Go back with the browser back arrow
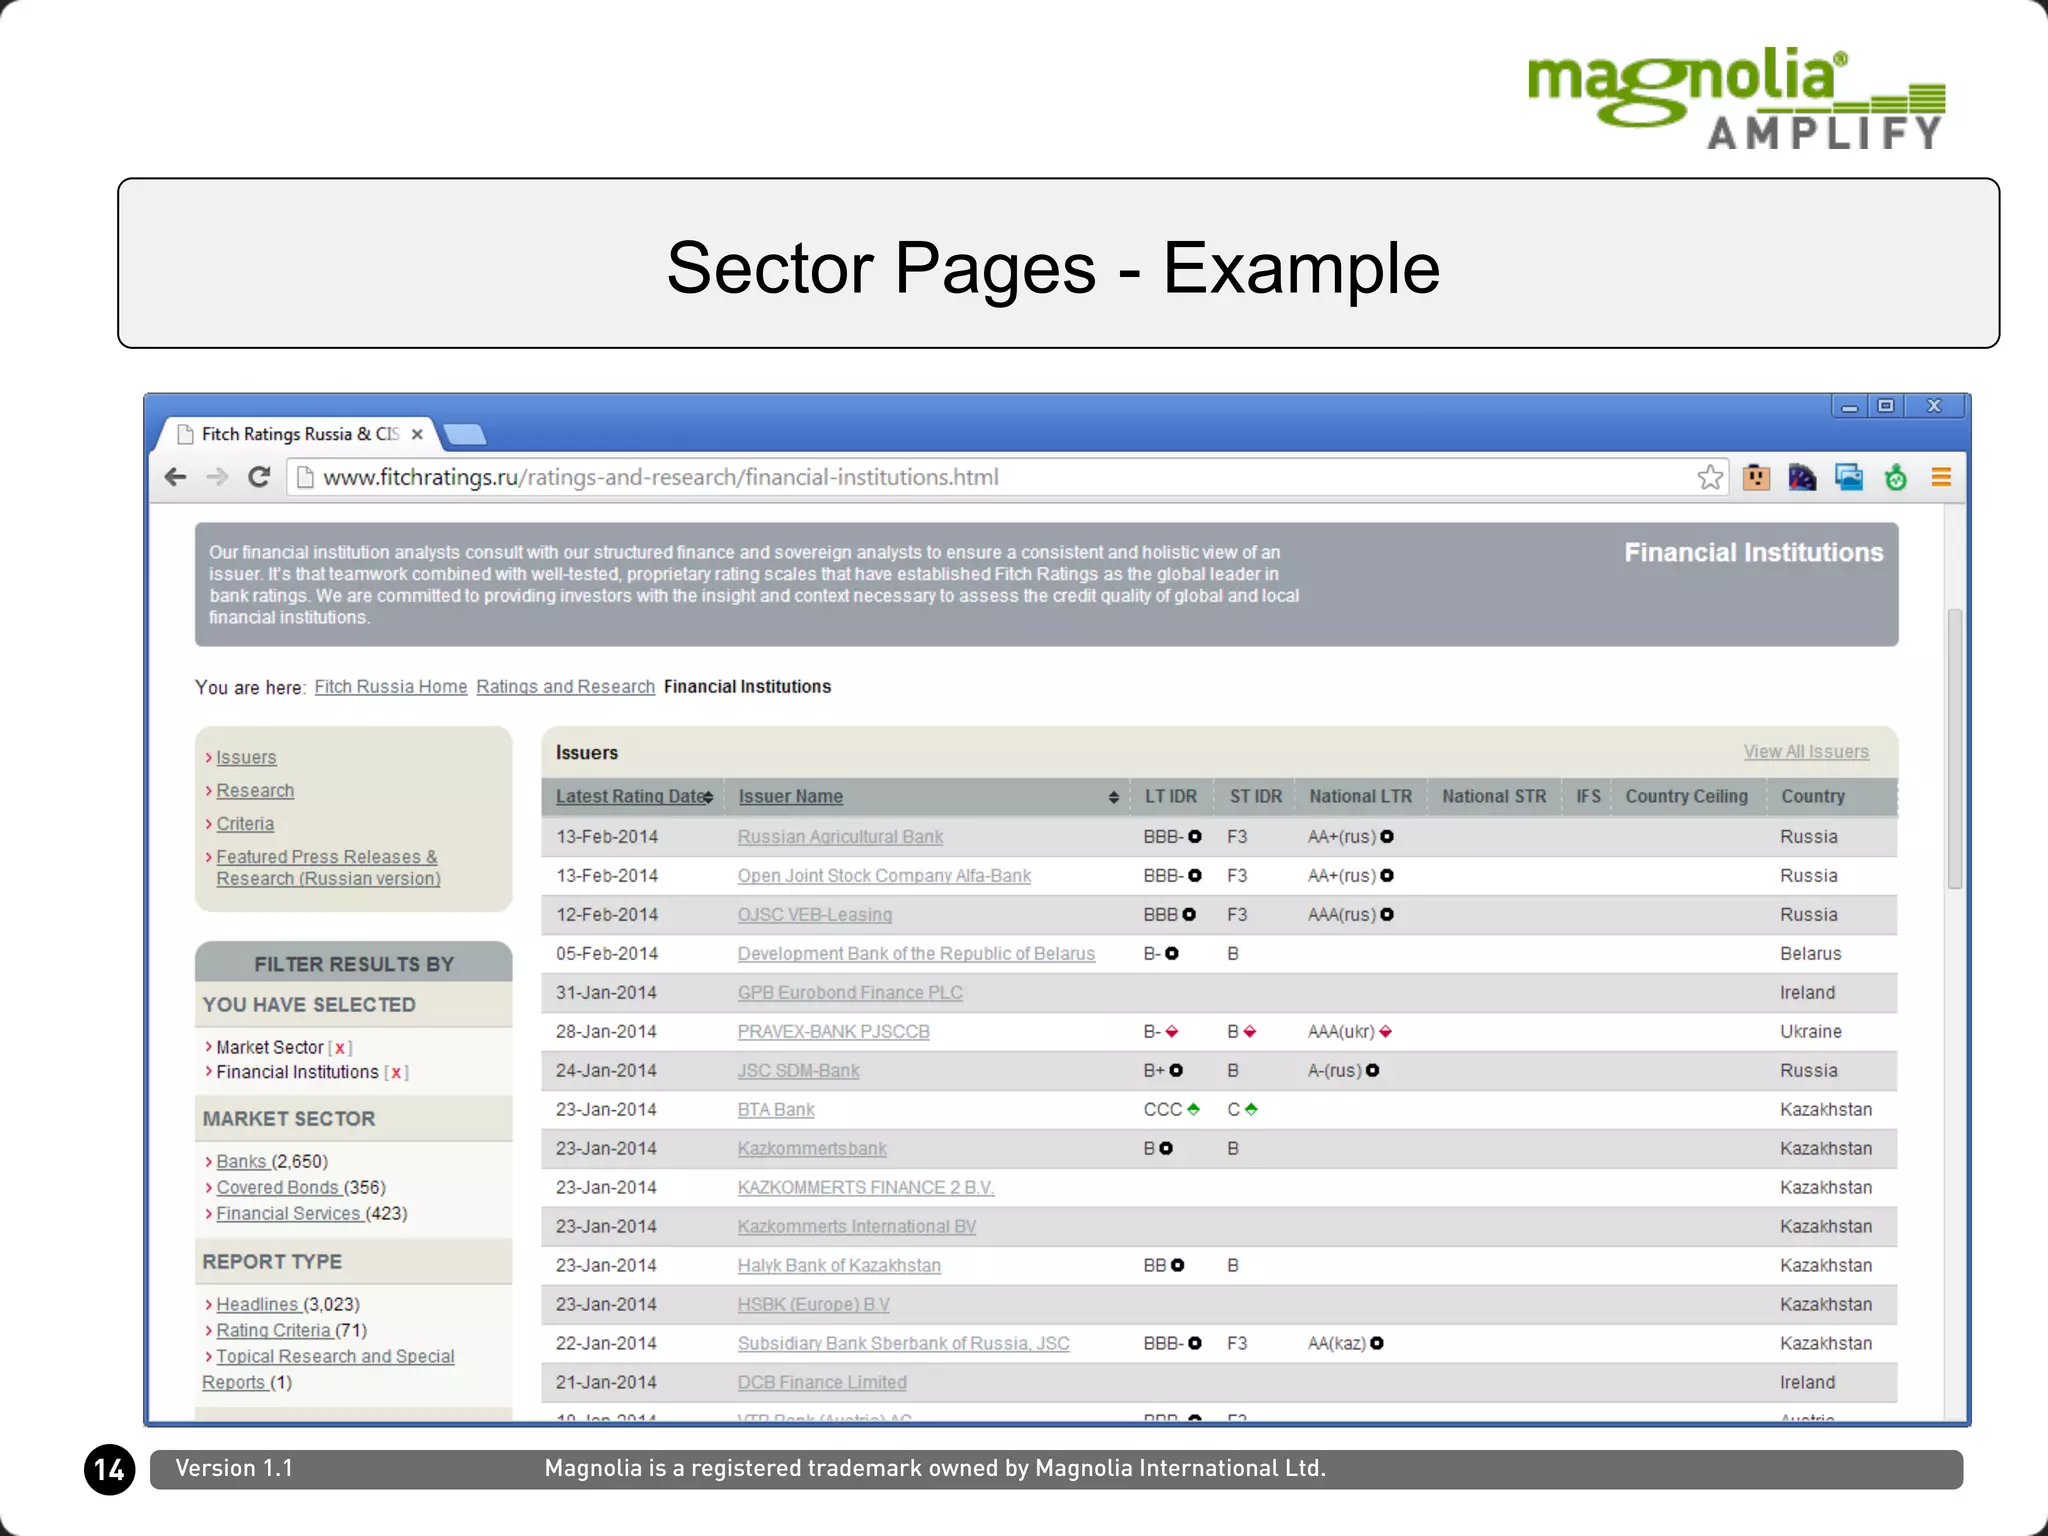2048x1536 pixels. pos(176,477)
